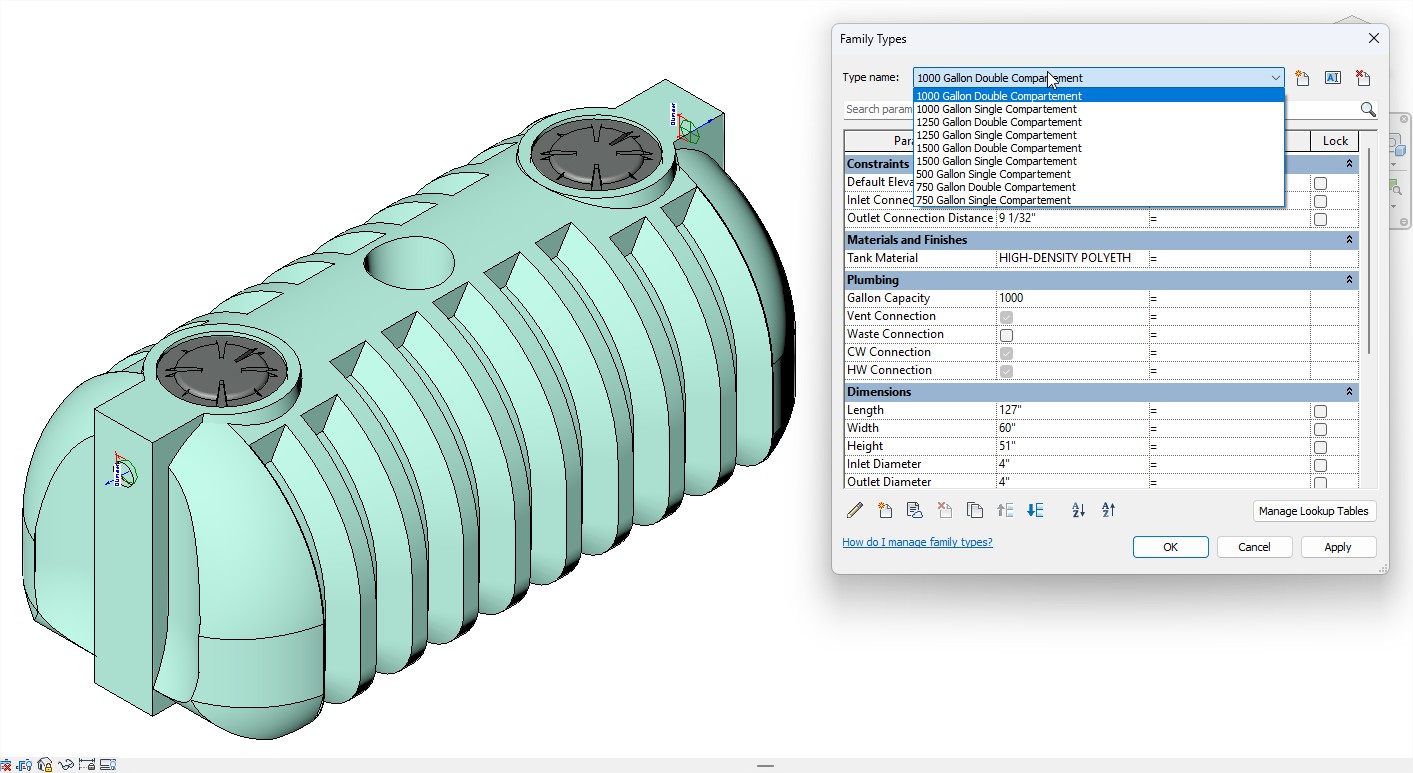Click the New Type icon beside type name
Screen dimensions: 1413x773
point(1302,78)
